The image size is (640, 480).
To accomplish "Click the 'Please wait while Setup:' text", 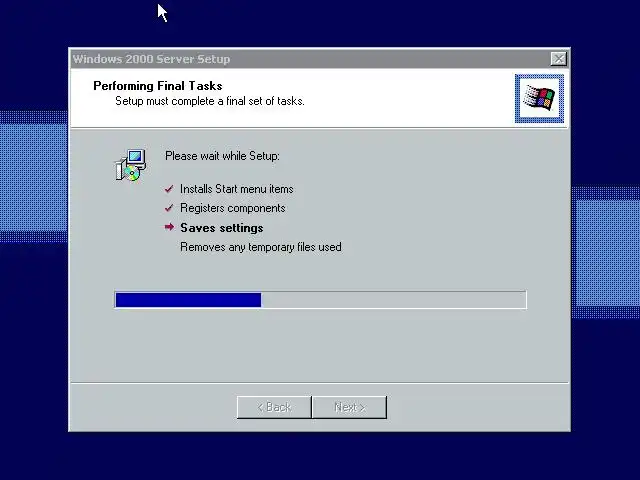I will tap(222, 156).
